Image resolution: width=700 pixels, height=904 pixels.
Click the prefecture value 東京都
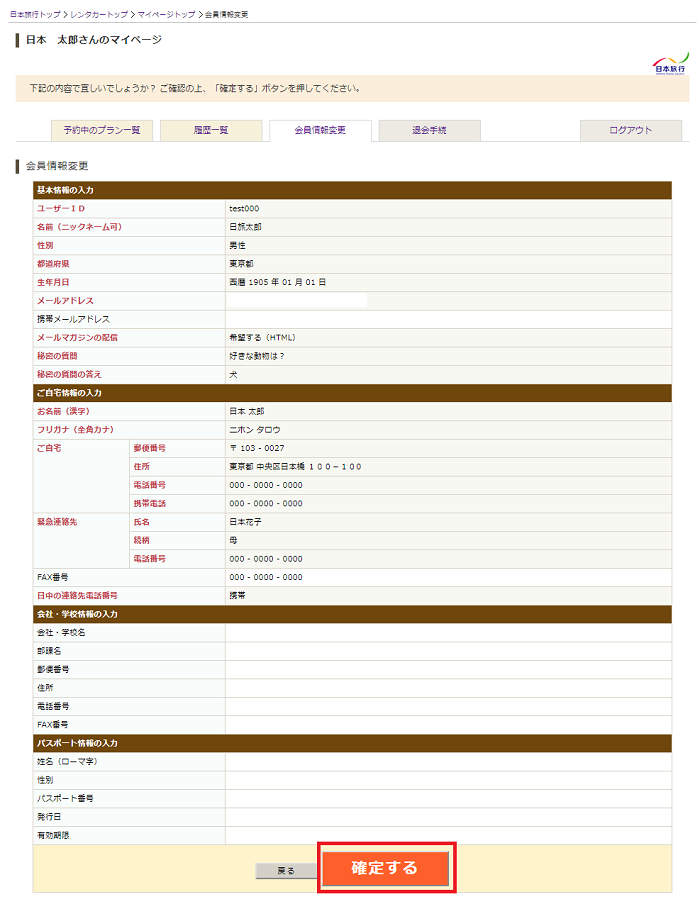(241, 264)
